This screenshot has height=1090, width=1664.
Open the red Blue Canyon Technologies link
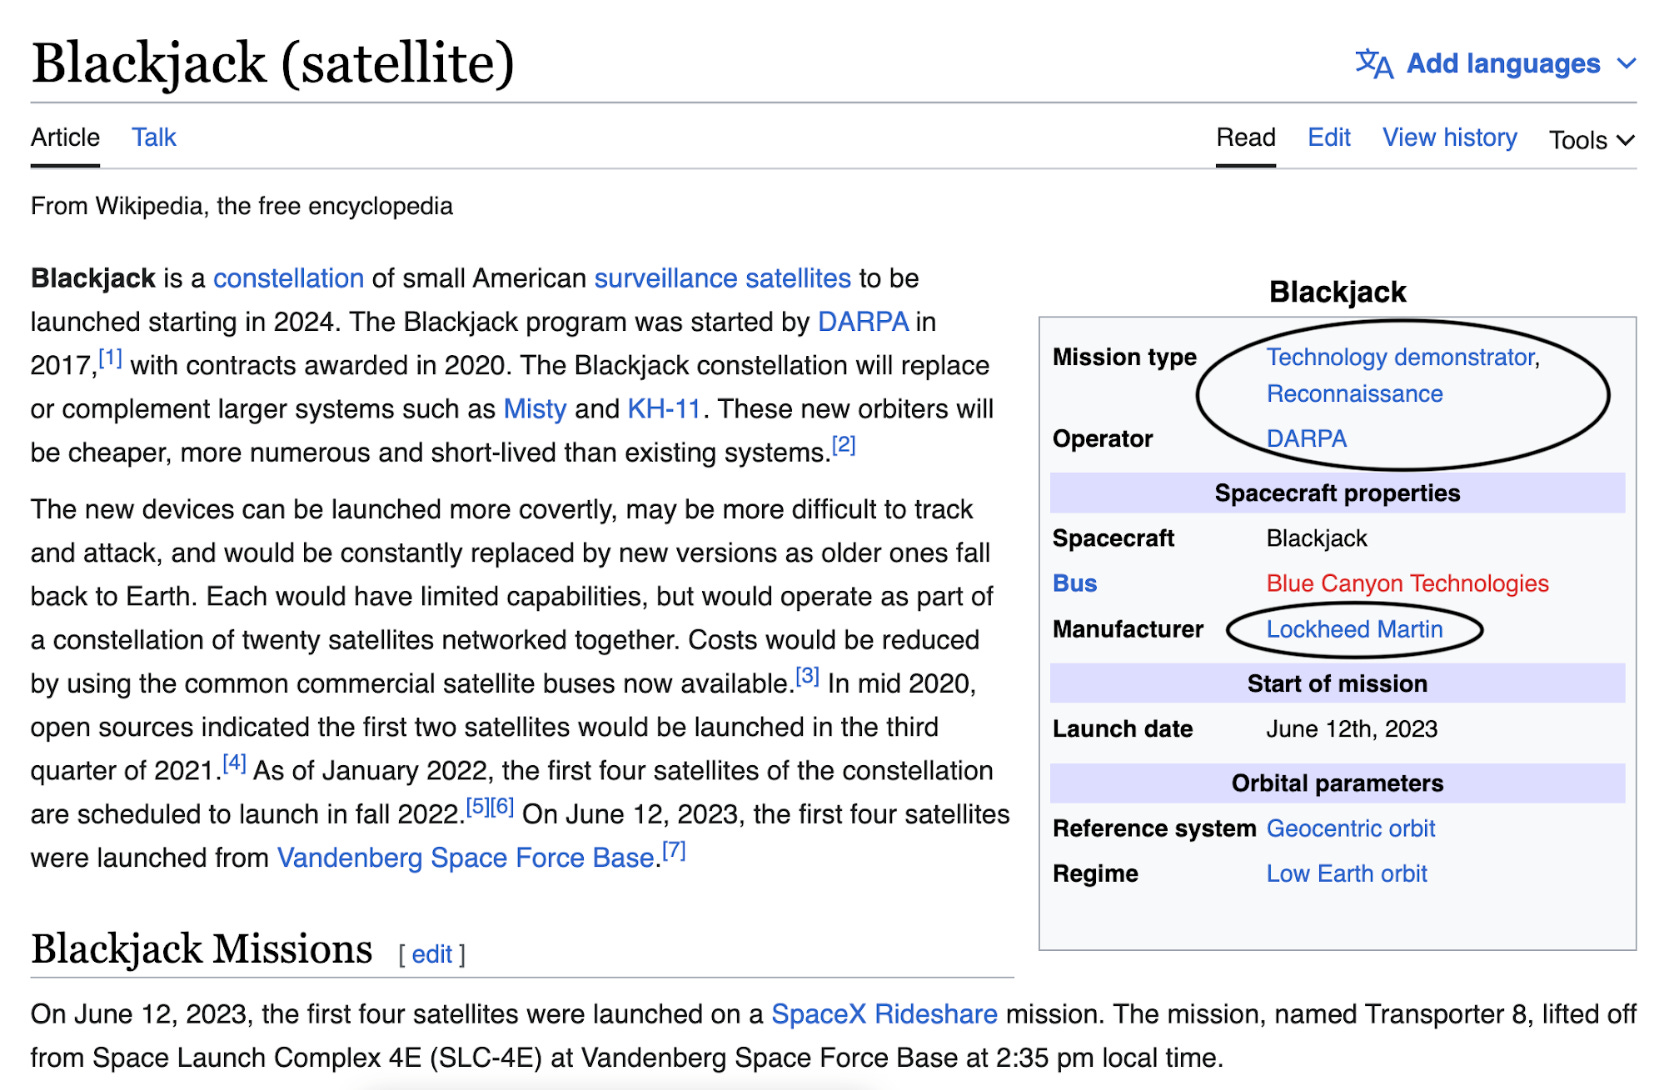tap(1407, 583)
